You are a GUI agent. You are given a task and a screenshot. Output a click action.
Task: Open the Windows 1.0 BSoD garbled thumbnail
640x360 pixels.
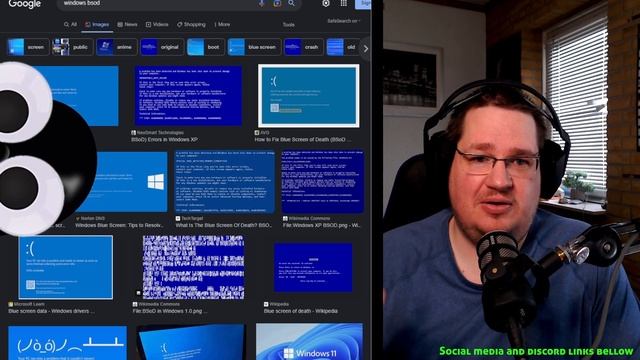193,267
